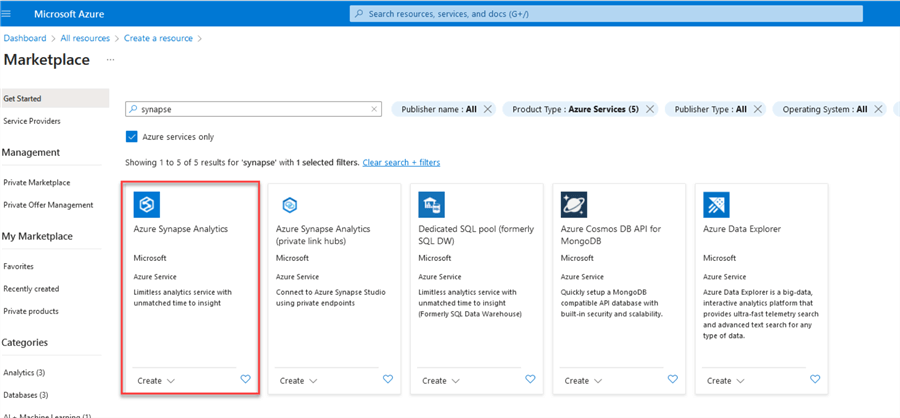Open Private Marketplace section
The image size is (900, 418).
click(37, 183)
